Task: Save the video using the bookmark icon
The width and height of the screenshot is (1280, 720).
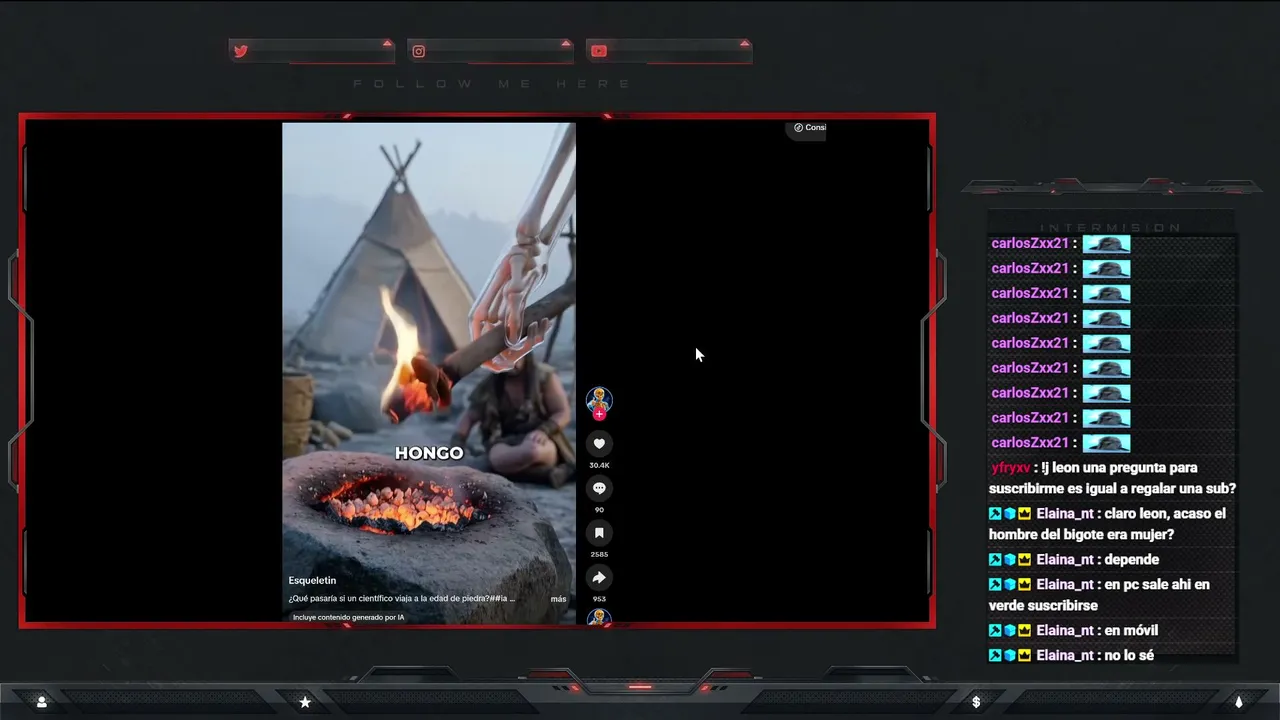Action: tap(599, 533)
